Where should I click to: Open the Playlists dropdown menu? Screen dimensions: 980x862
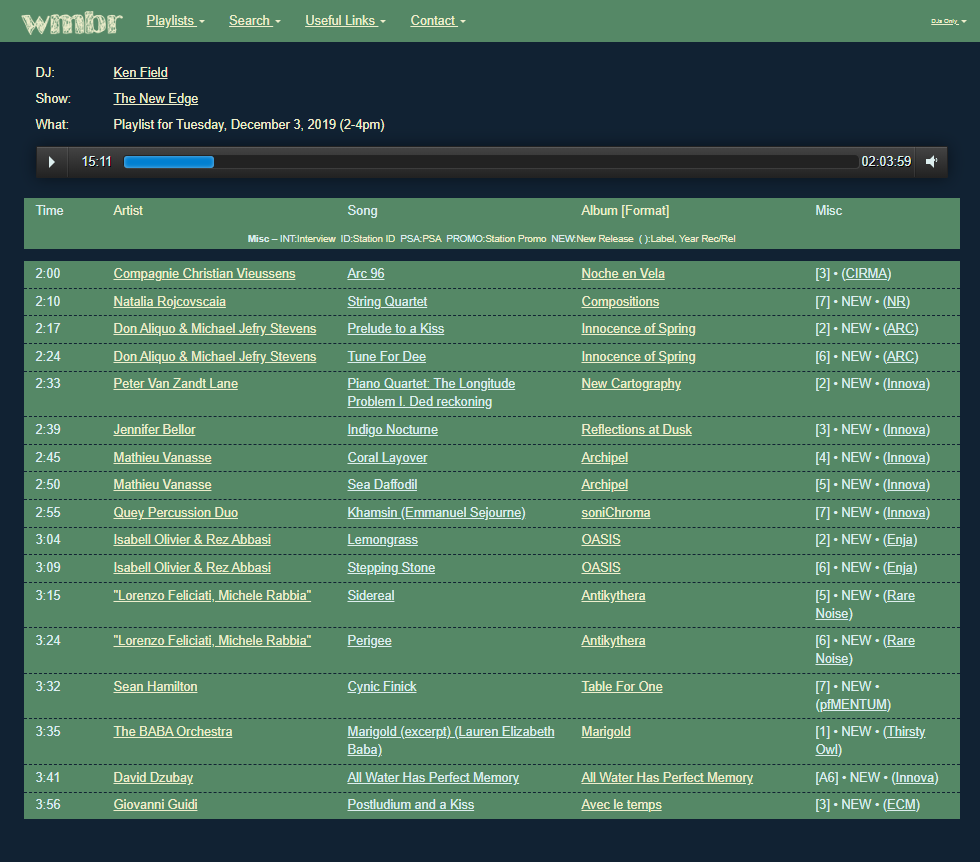(176, 21)
